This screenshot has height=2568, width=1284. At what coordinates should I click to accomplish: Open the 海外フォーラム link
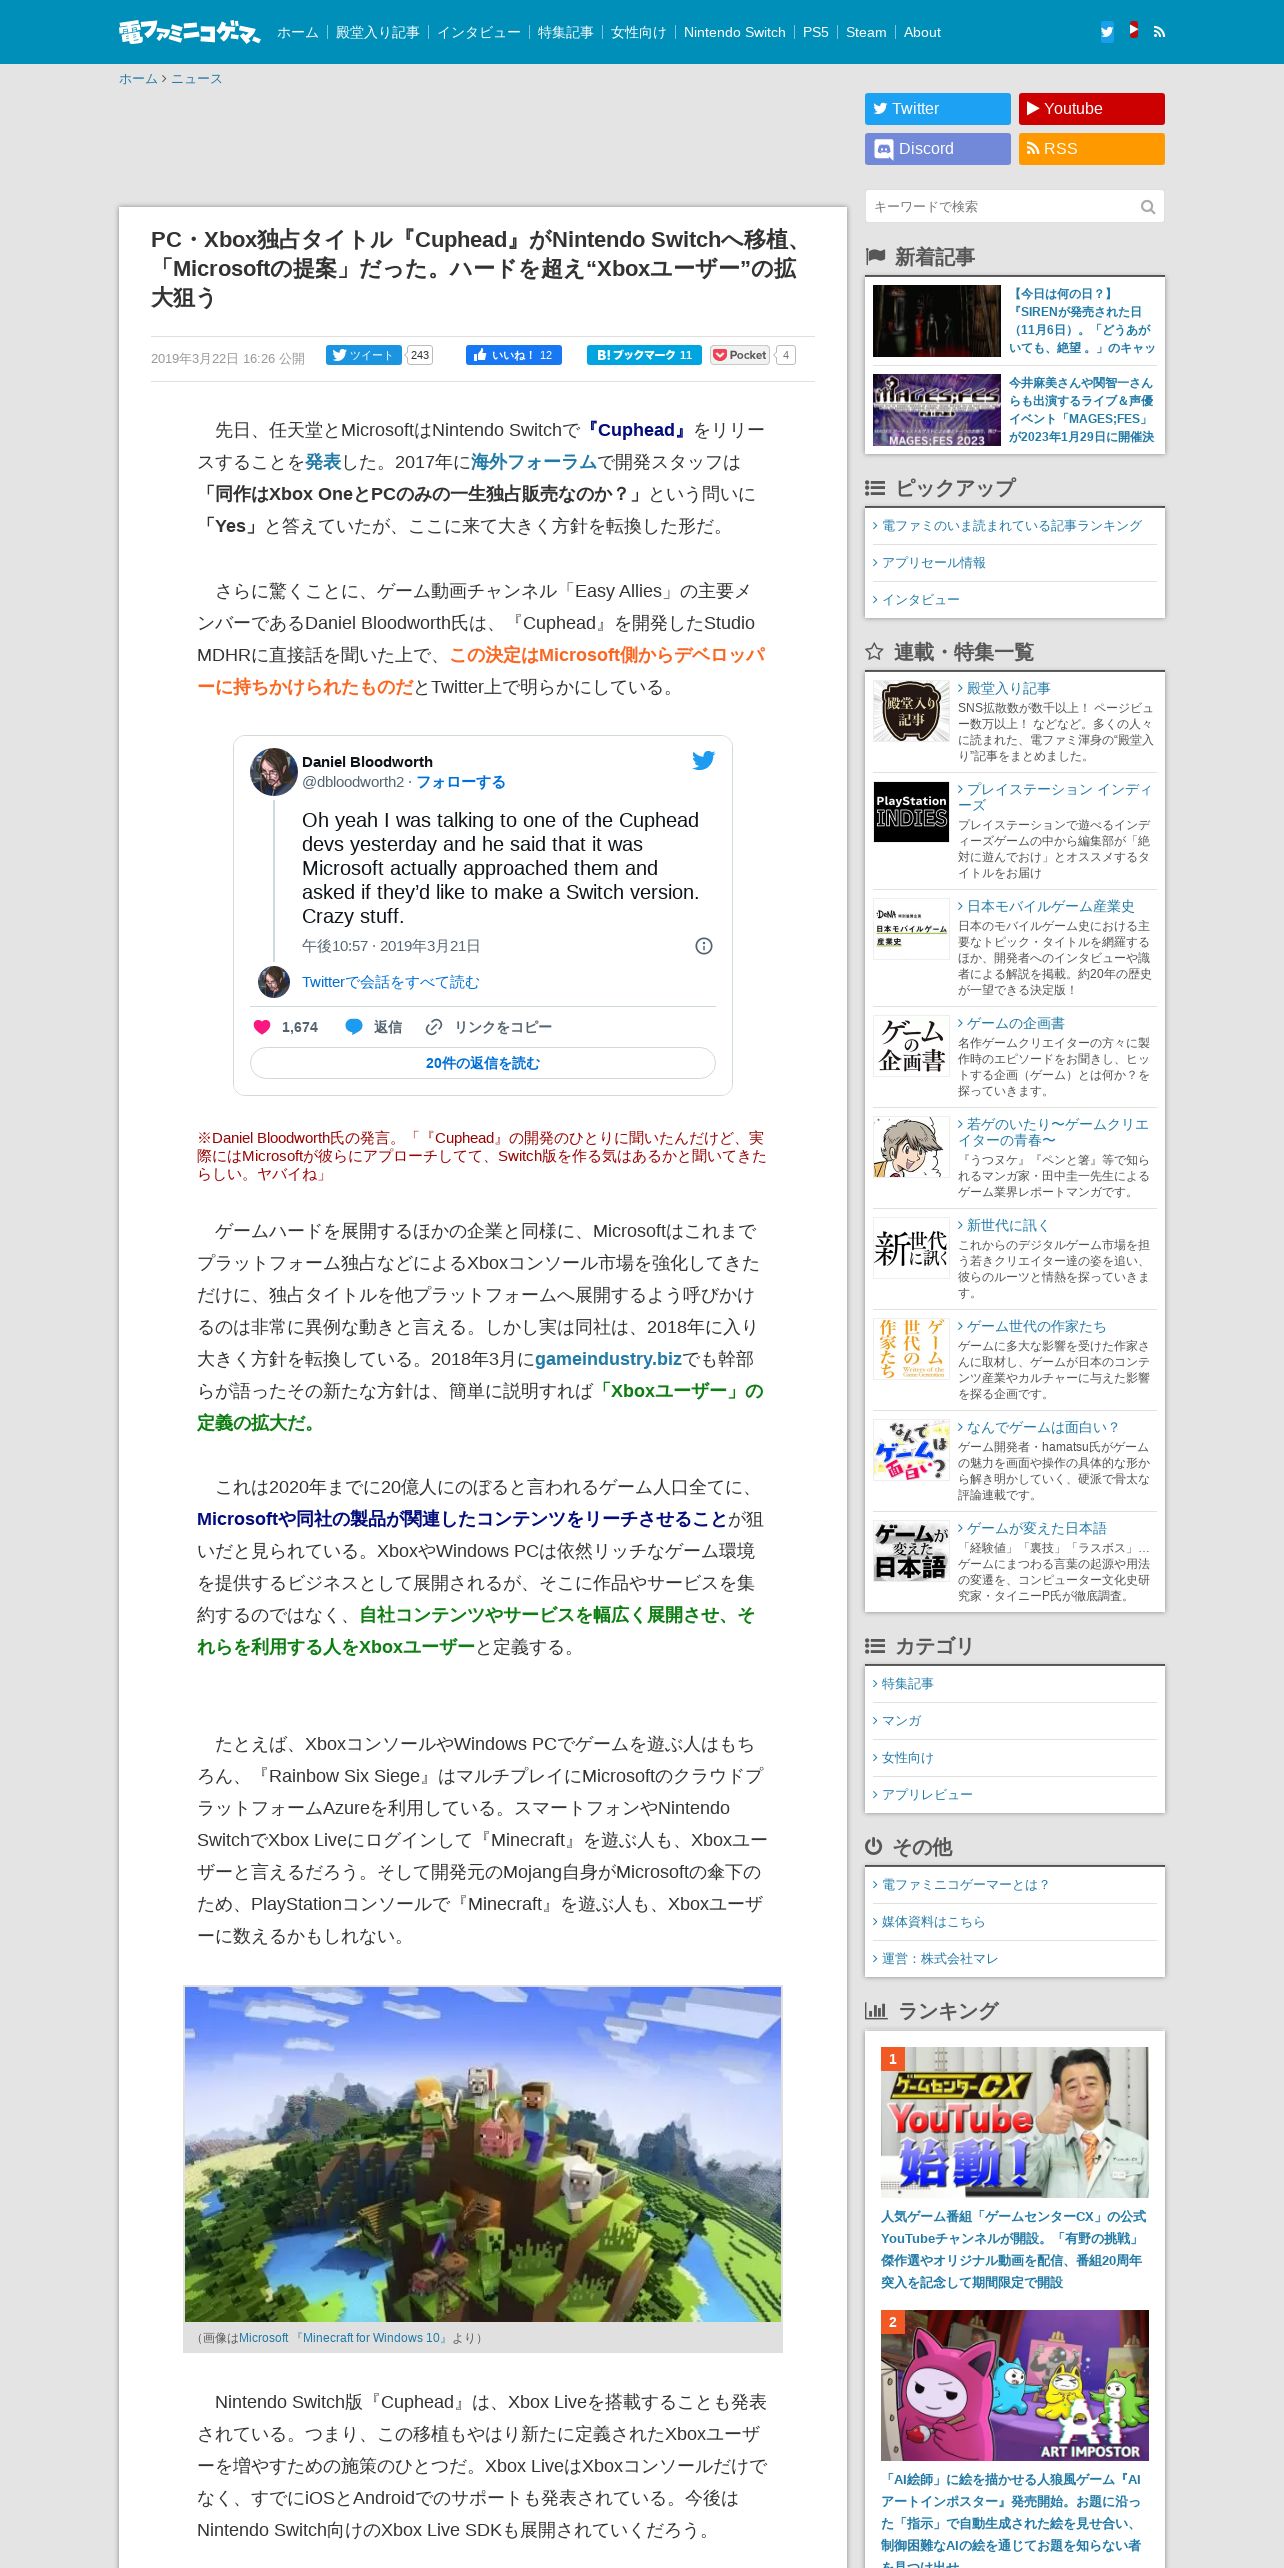534,462
